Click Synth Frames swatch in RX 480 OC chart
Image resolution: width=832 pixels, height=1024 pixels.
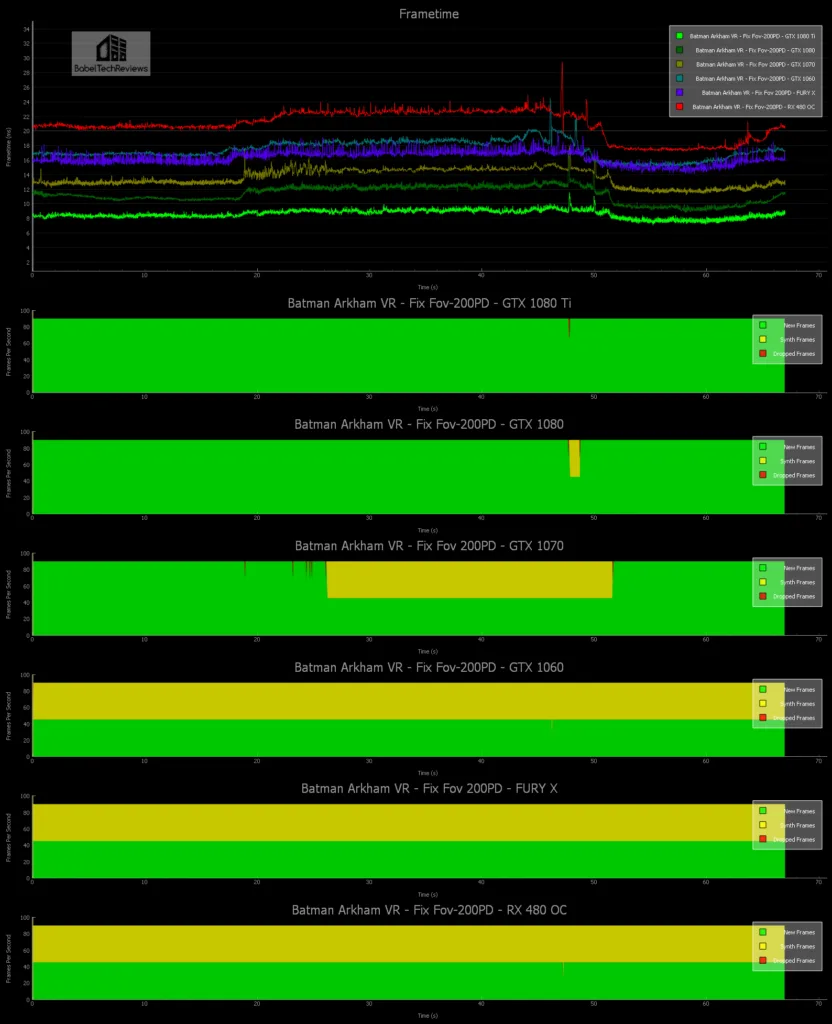pos(762,947)
